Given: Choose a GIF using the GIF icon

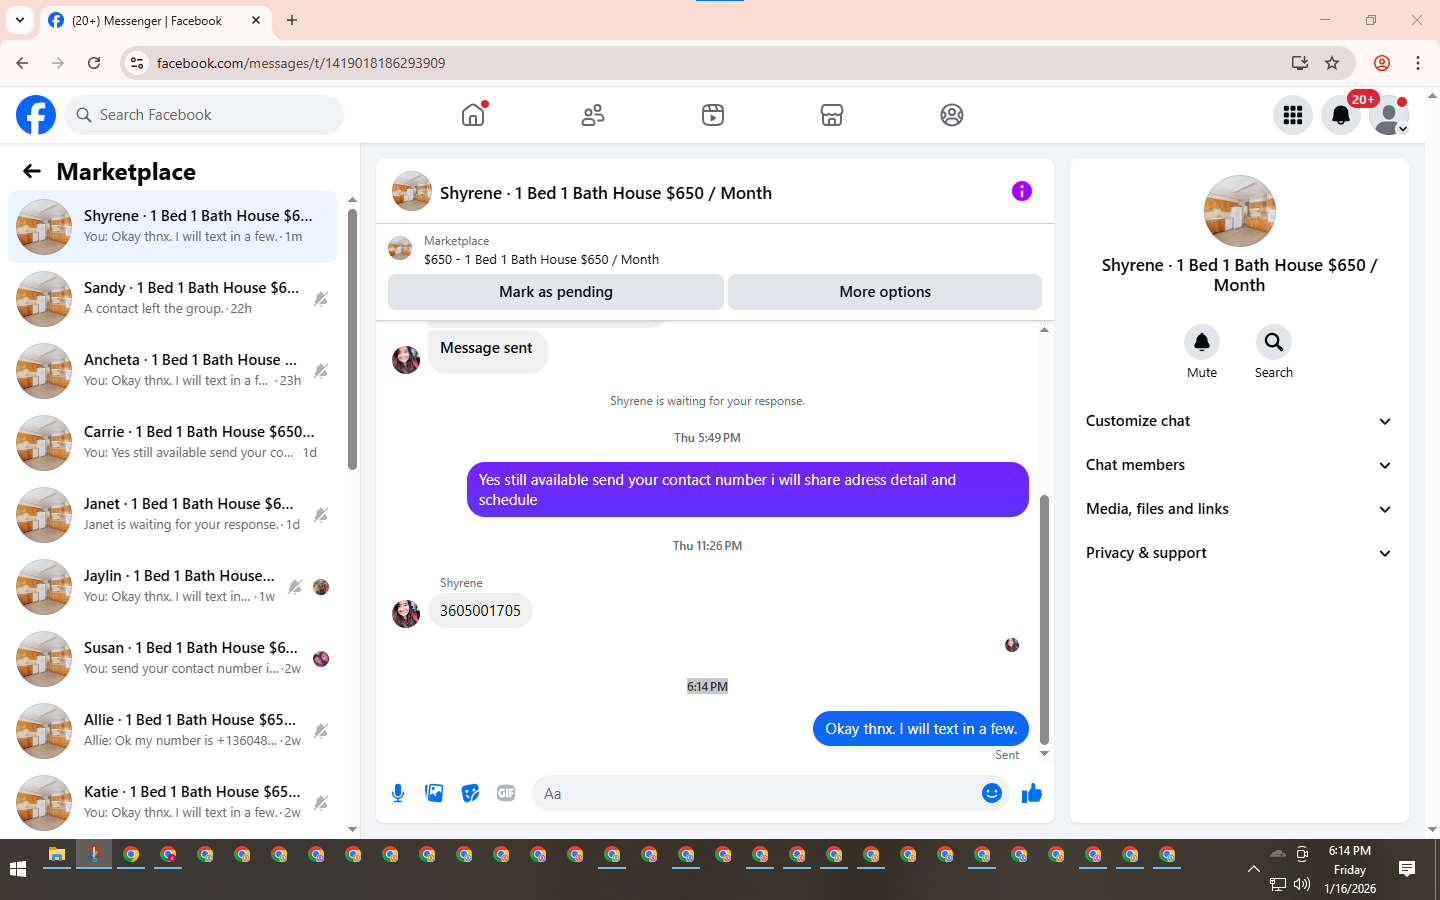Looking at the screenshot, I should (506, 793).
